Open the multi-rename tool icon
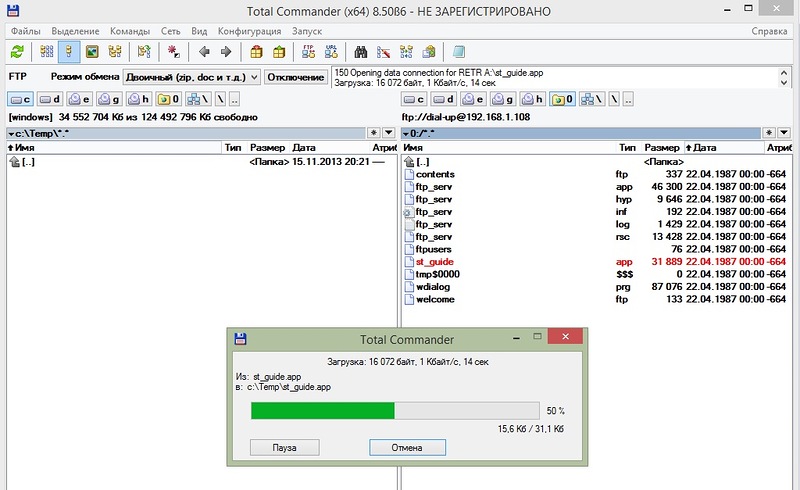 click(383, 52)
